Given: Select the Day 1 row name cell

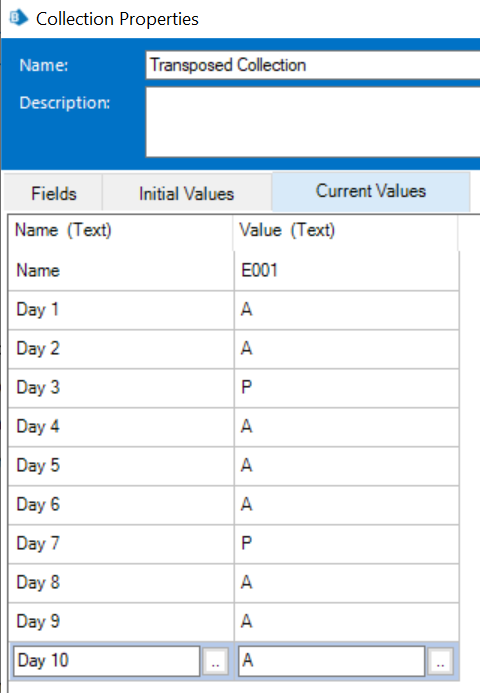Looking at the screenshot, I should pos(121,310).
